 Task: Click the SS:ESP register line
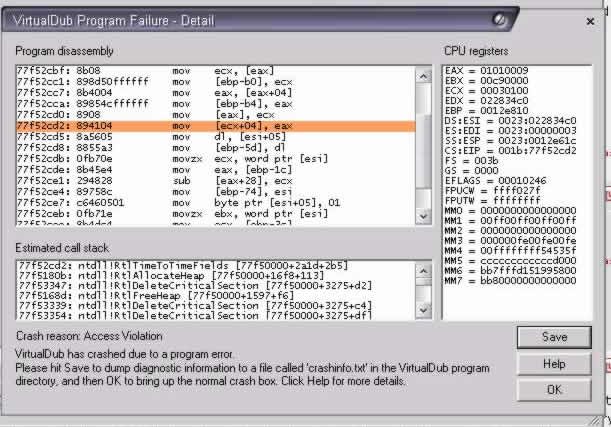(x=510, y=141)
